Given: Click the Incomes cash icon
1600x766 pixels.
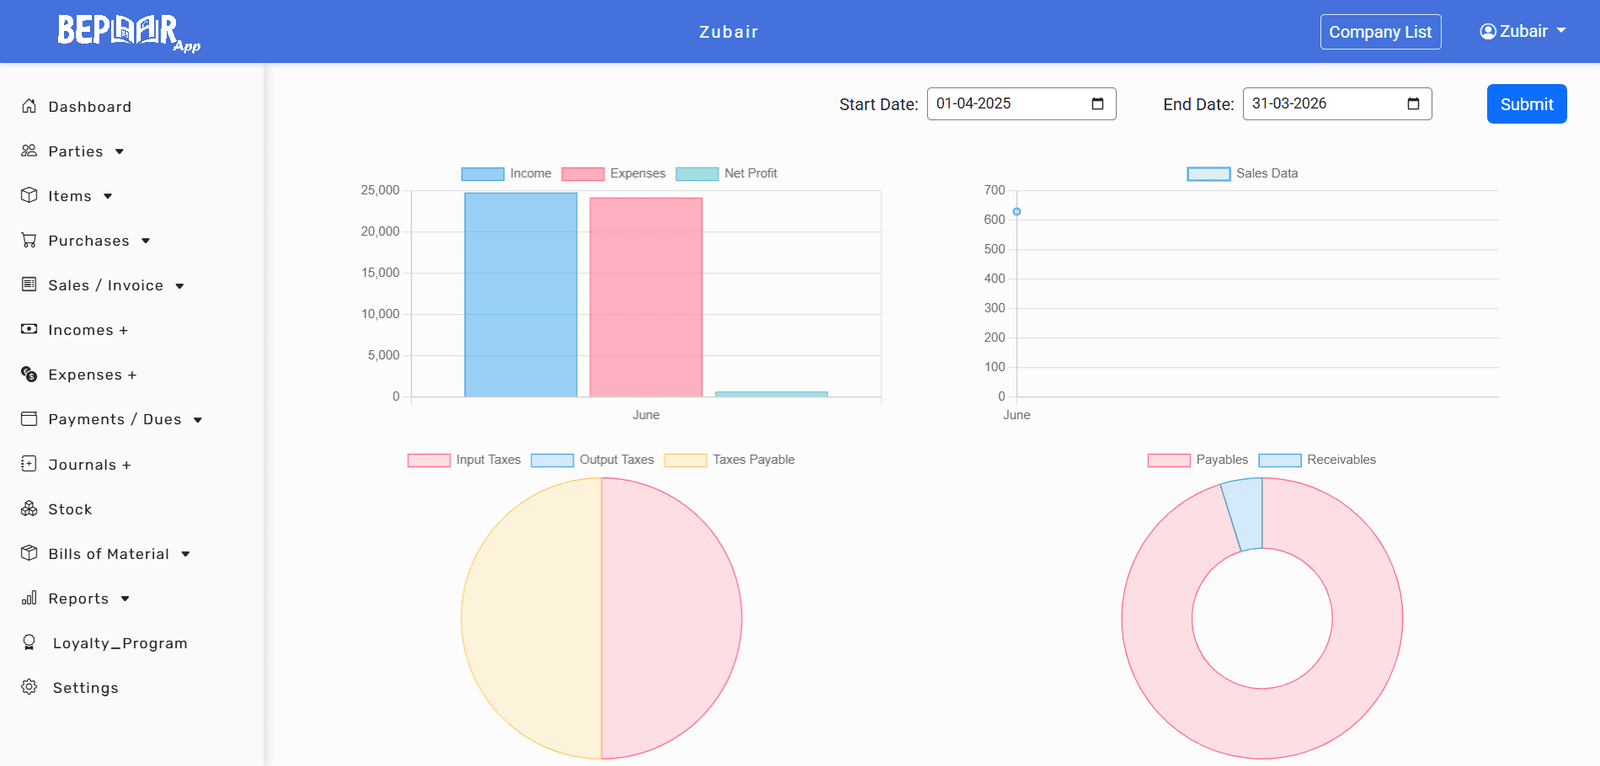Looking at the screenshot, I should coord(29,329).
